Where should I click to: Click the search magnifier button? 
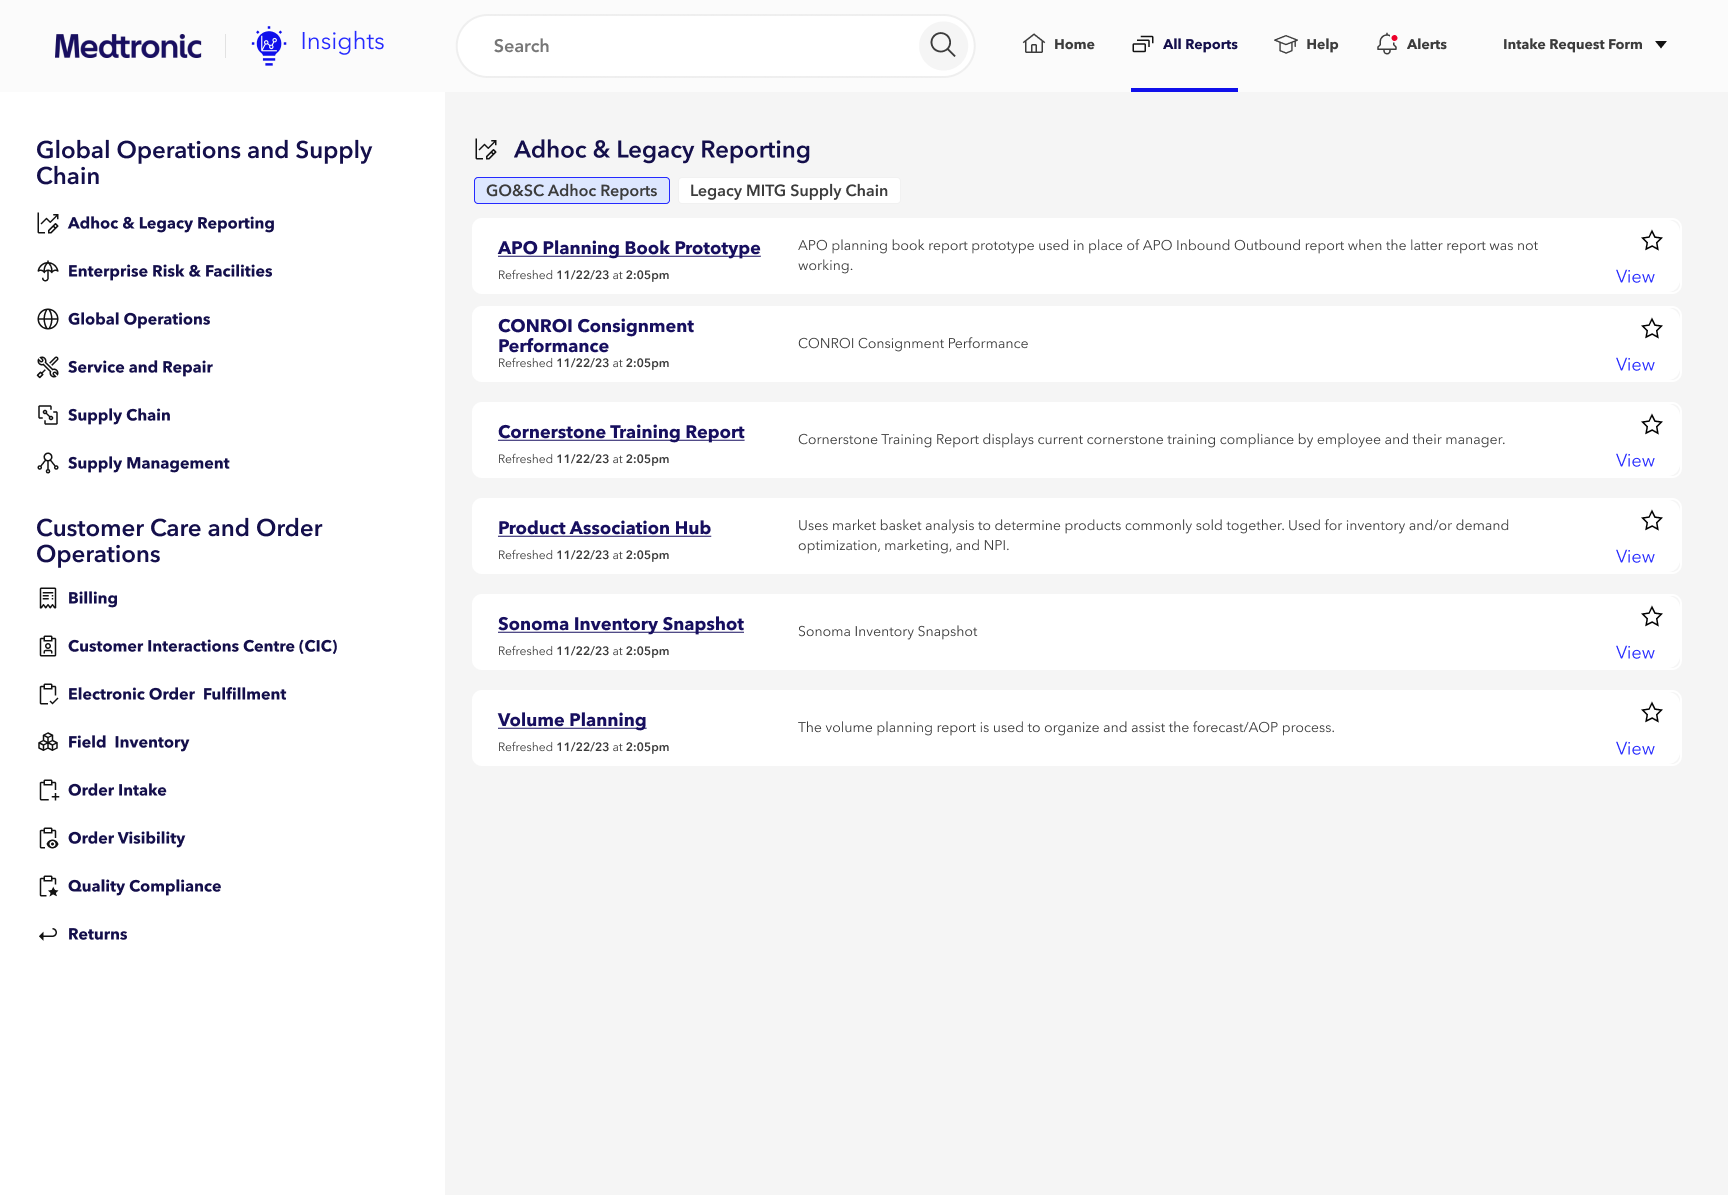(x=943, y=45)
